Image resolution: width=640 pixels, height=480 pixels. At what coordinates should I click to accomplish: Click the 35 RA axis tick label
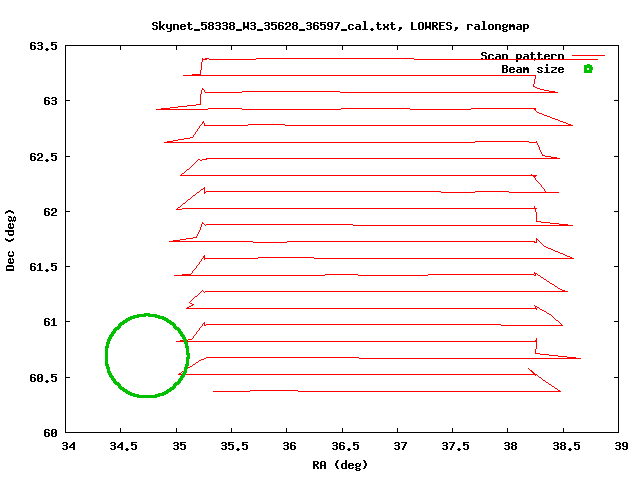coord(179,446)
